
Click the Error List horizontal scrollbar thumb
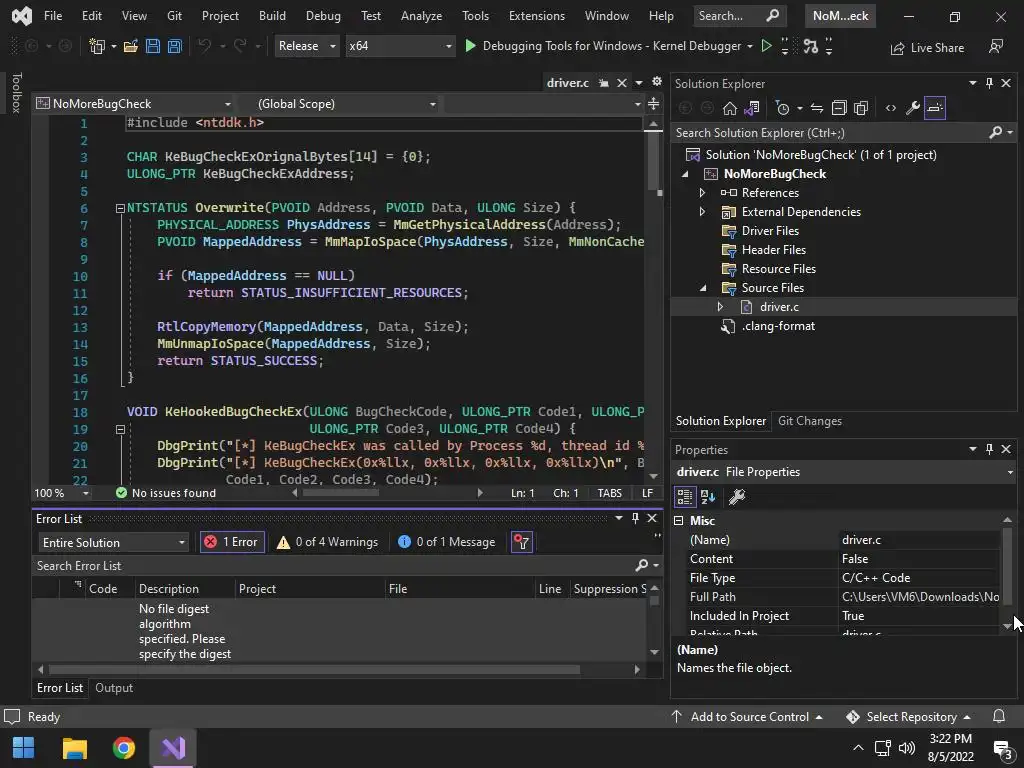(314, 669)
